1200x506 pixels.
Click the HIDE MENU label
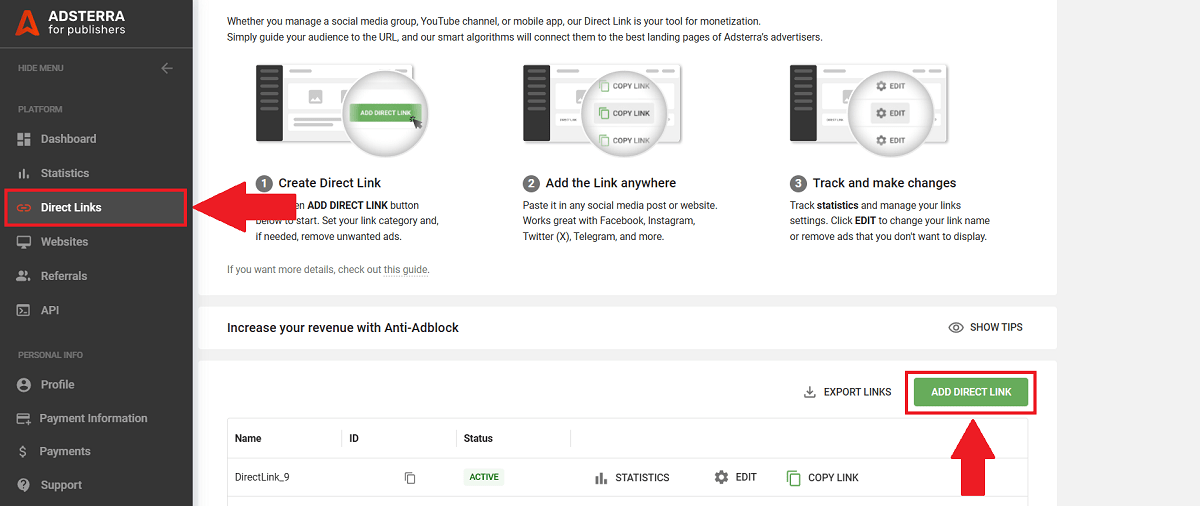41,68
